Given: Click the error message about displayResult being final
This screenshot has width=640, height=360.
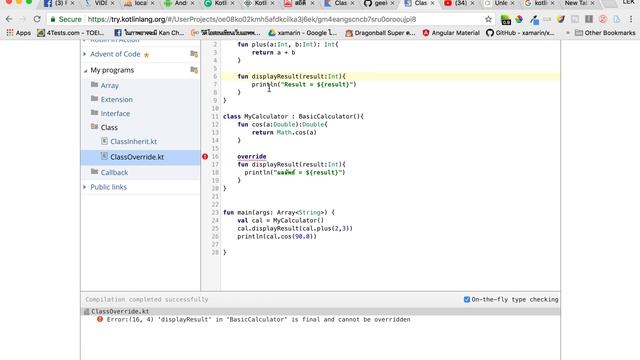Looking at the screenshot, I should tap(258, 320).
